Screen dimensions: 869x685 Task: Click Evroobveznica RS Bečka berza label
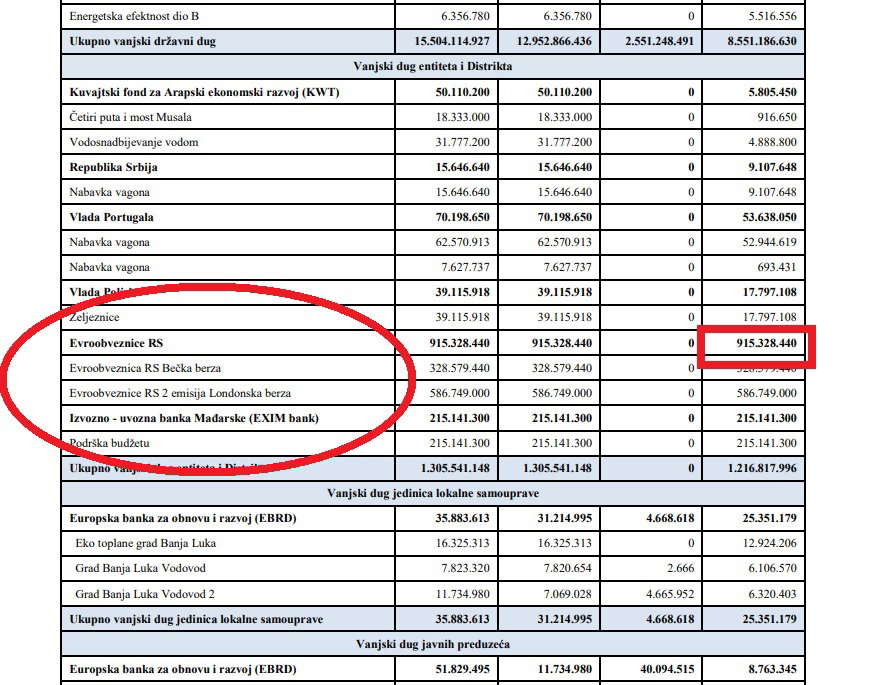145,368
